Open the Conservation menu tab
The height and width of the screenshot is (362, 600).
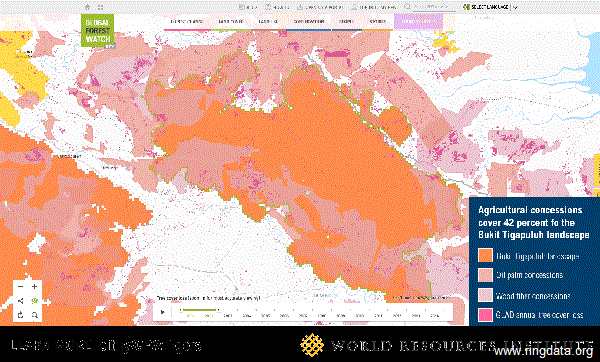coord(309,22)
